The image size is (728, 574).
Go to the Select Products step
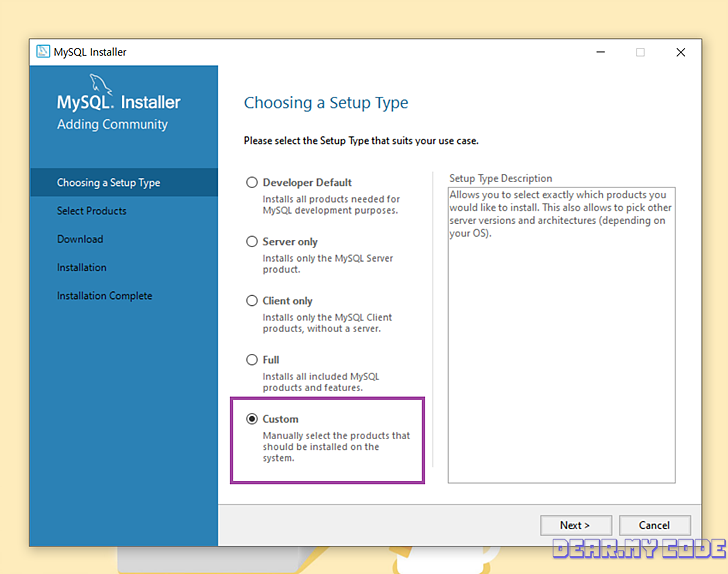pyautogui.click(x=91, y=211)
